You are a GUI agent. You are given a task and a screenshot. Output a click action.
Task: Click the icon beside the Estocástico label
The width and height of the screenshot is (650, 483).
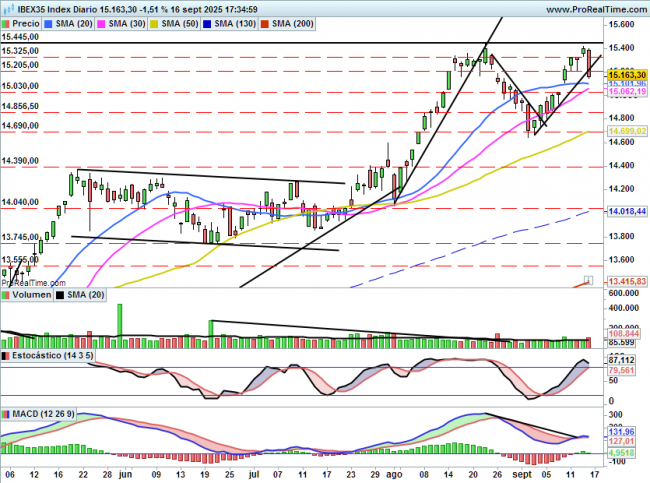(x=6, y=356)
